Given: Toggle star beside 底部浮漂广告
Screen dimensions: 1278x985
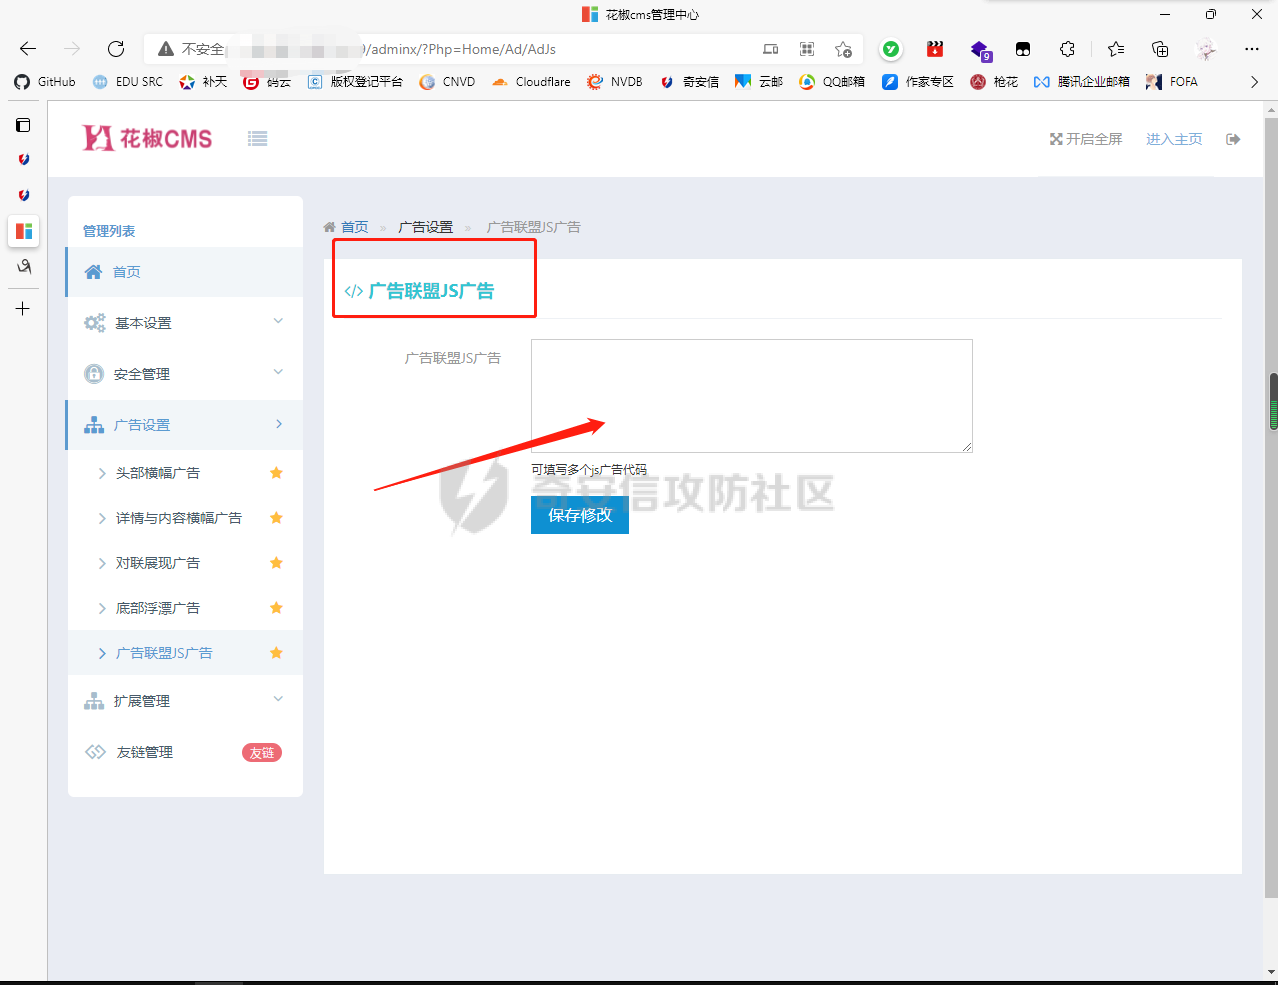Looking at the screenshot, I should click(276, 608).
